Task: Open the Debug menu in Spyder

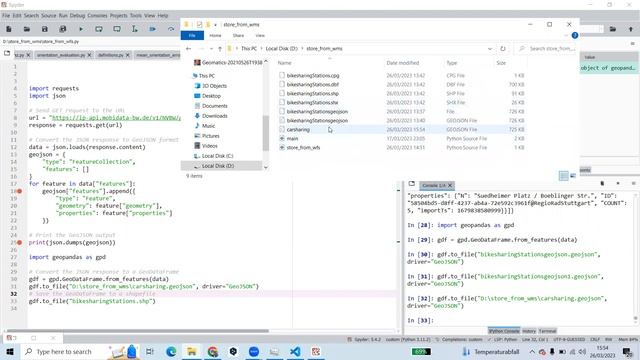Action: (x=77, y=16)
